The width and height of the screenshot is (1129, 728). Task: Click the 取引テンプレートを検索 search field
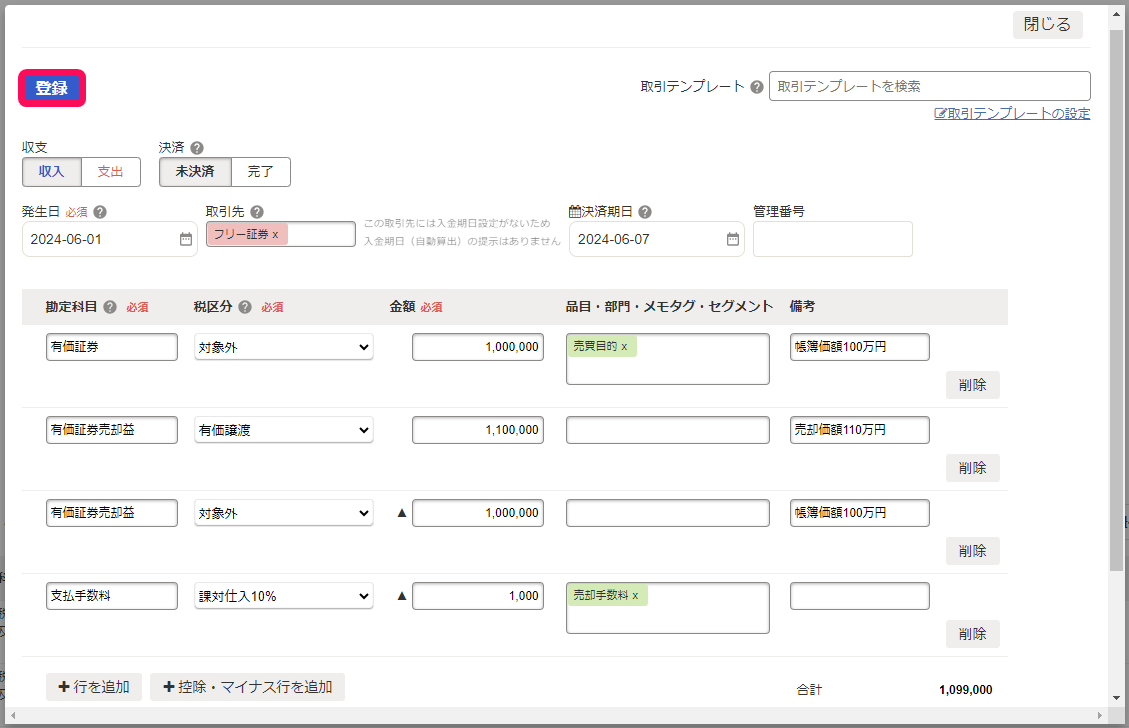coord(930,86)
